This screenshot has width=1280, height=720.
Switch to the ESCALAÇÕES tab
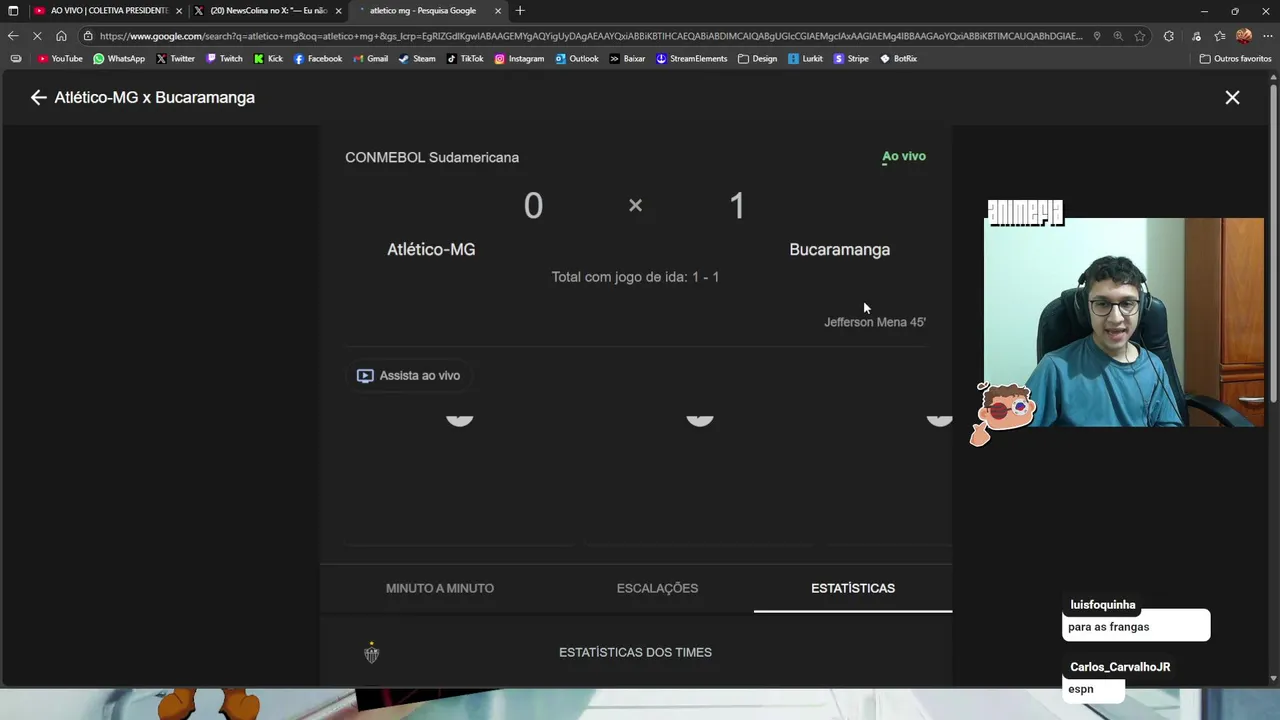pyautogui.click(x=657, y=588)
